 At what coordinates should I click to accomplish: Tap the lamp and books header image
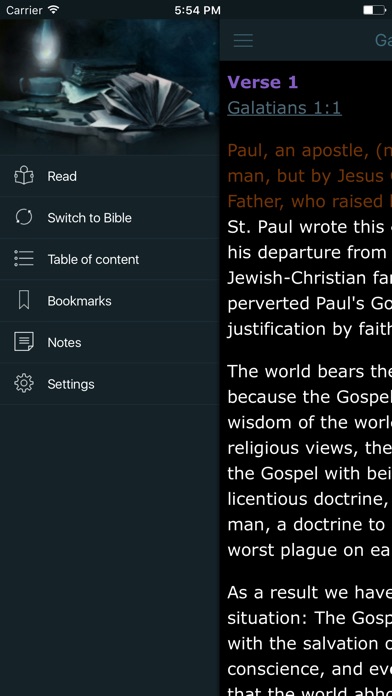110,87
